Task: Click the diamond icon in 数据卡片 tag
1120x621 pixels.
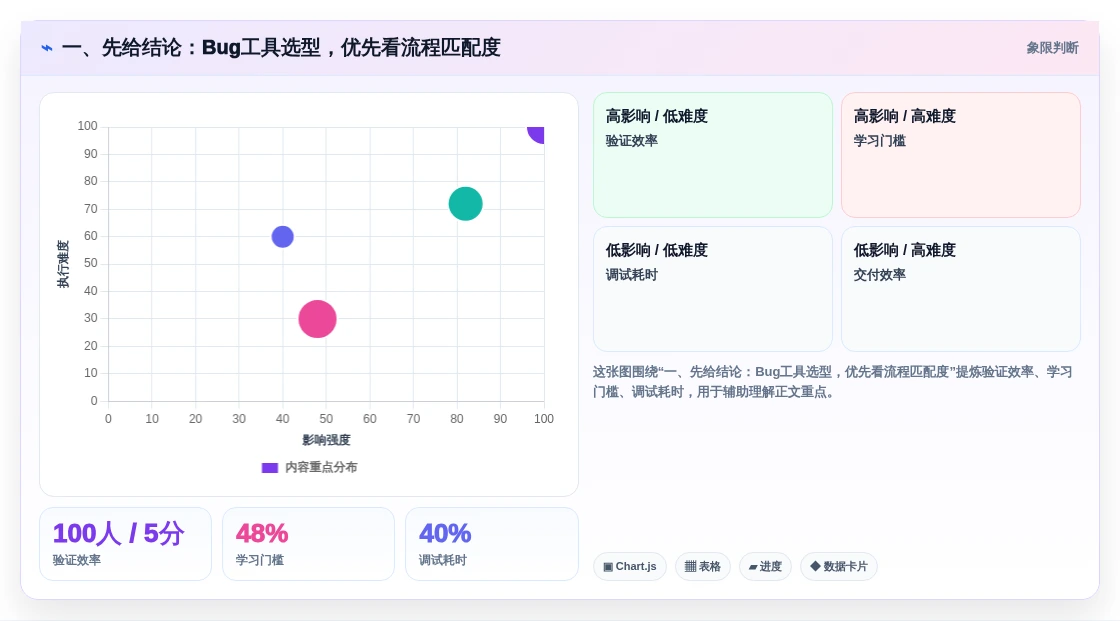Action: click(x=815, y=566)
